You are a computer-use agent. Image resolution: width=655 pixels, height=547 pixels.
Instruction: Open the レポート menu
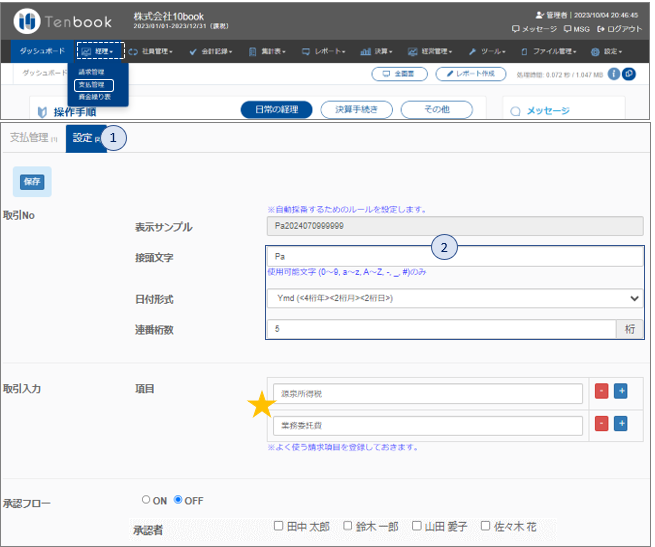(x=324, y=51)
